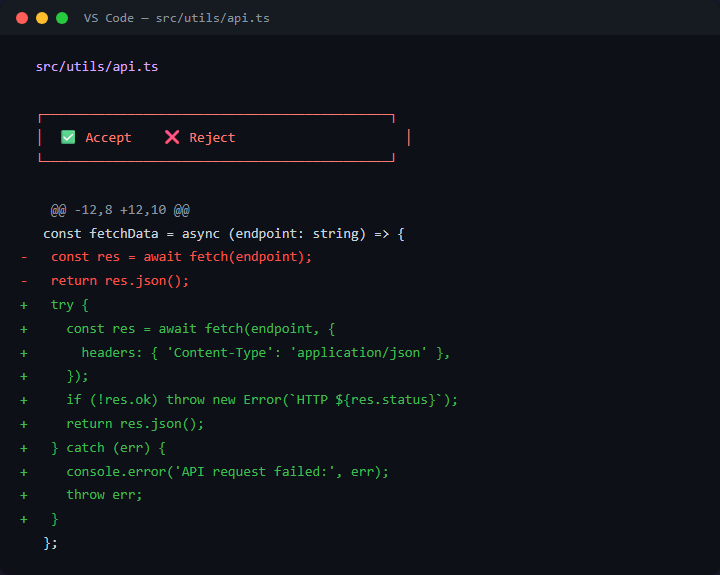
Task: Click added line 'const res = await fetch(endpoint, {'
Action: pyautogui.click(x=201, y=329)
